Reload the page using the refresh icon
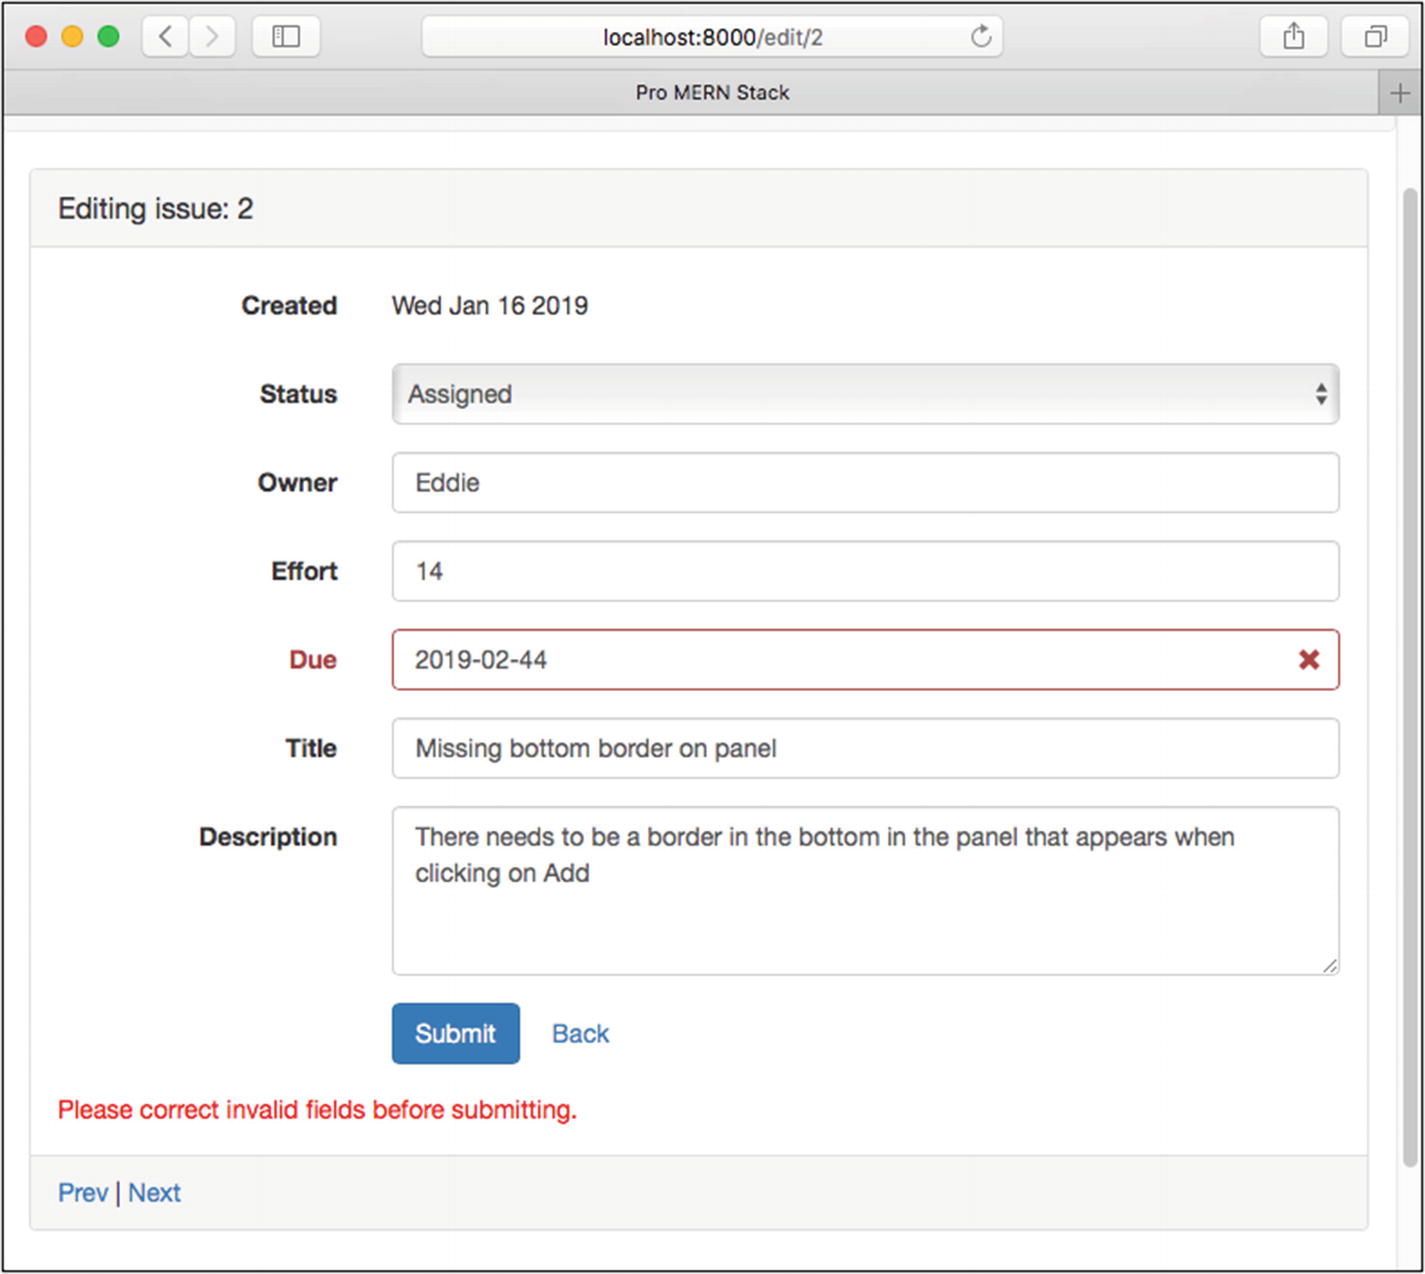Screen dimensions: 1425x1274 click(981, 37)
